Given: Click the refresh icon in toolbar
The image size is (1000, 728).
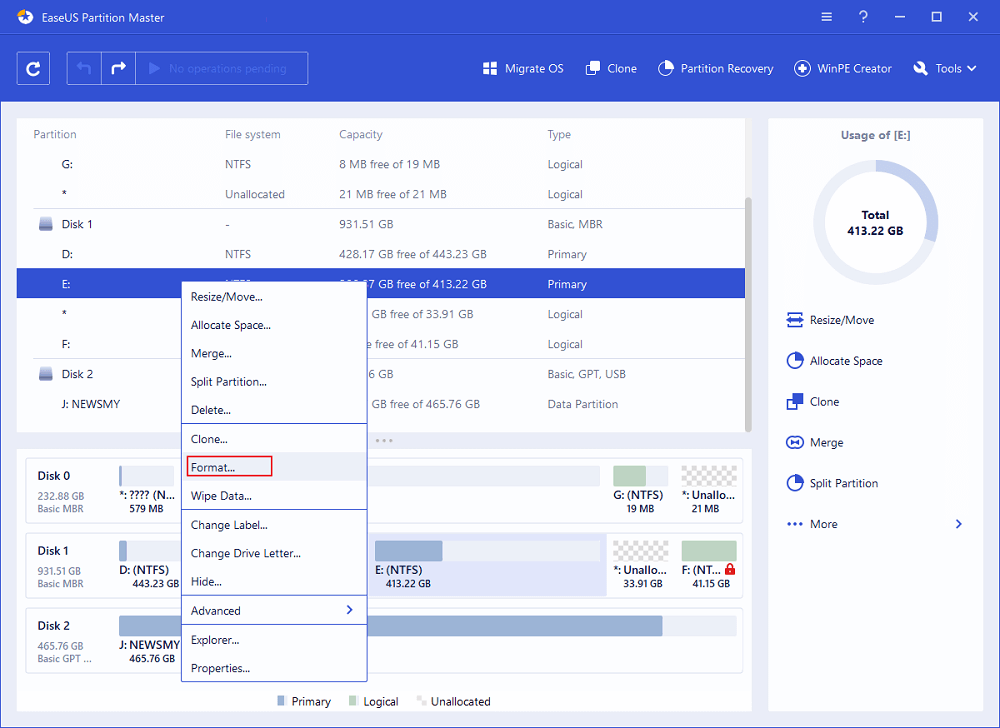Looking at the screenshot, I should point(33,69).
